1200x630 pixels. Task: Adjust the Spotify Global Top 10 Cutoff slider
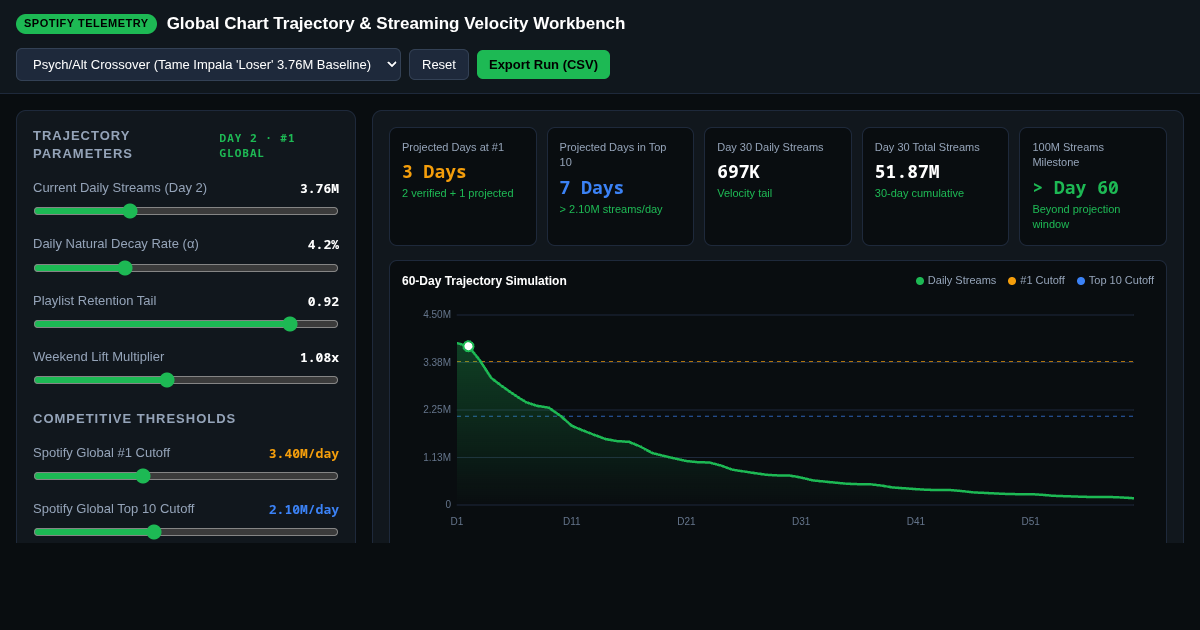pos(186,532)
